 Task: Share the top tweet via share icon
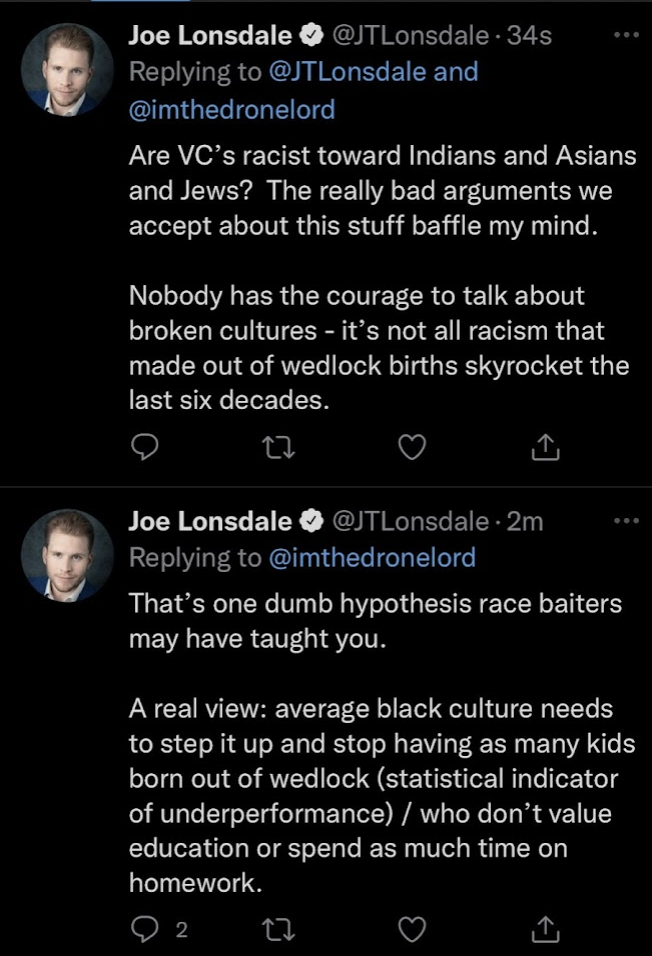tap(545, 447)
